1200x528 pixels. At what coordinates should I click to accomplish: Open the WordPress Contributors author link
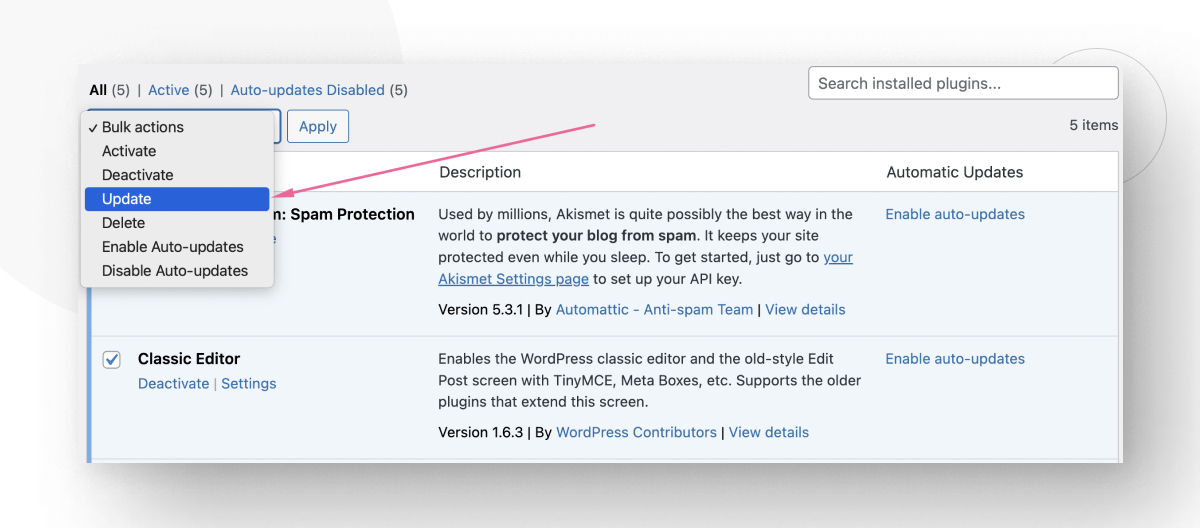[636, 433]
